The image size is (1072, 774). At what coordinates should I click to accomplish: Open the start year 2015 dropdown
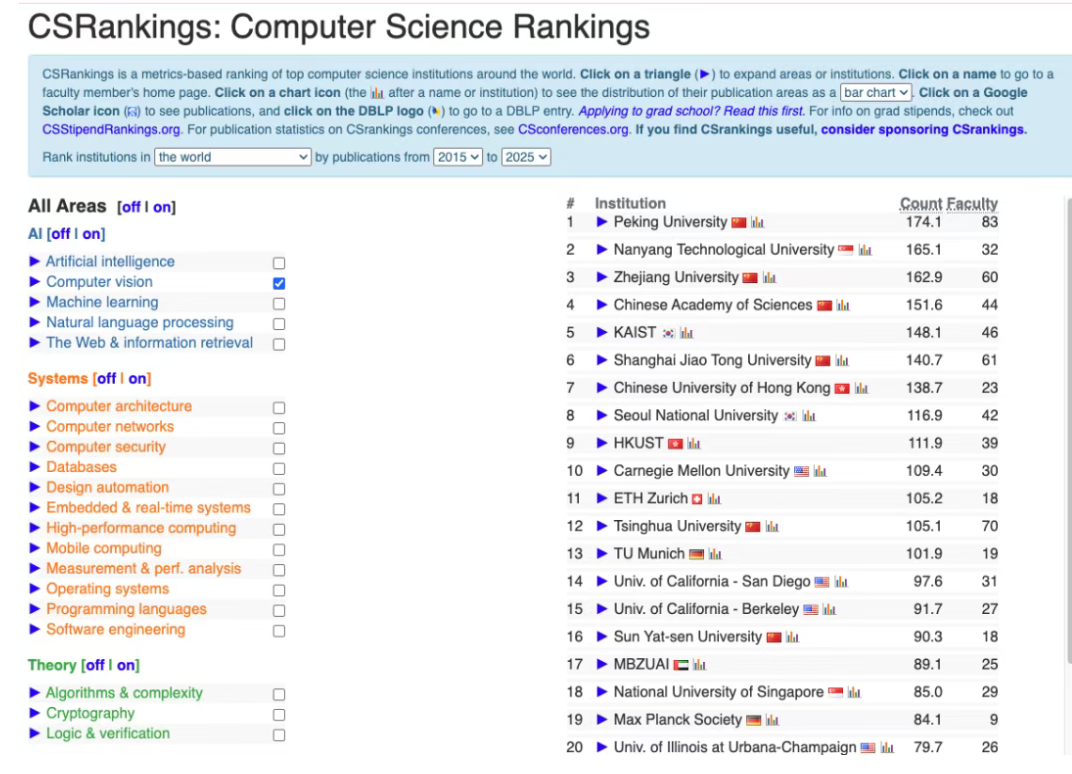coord(458,157)
